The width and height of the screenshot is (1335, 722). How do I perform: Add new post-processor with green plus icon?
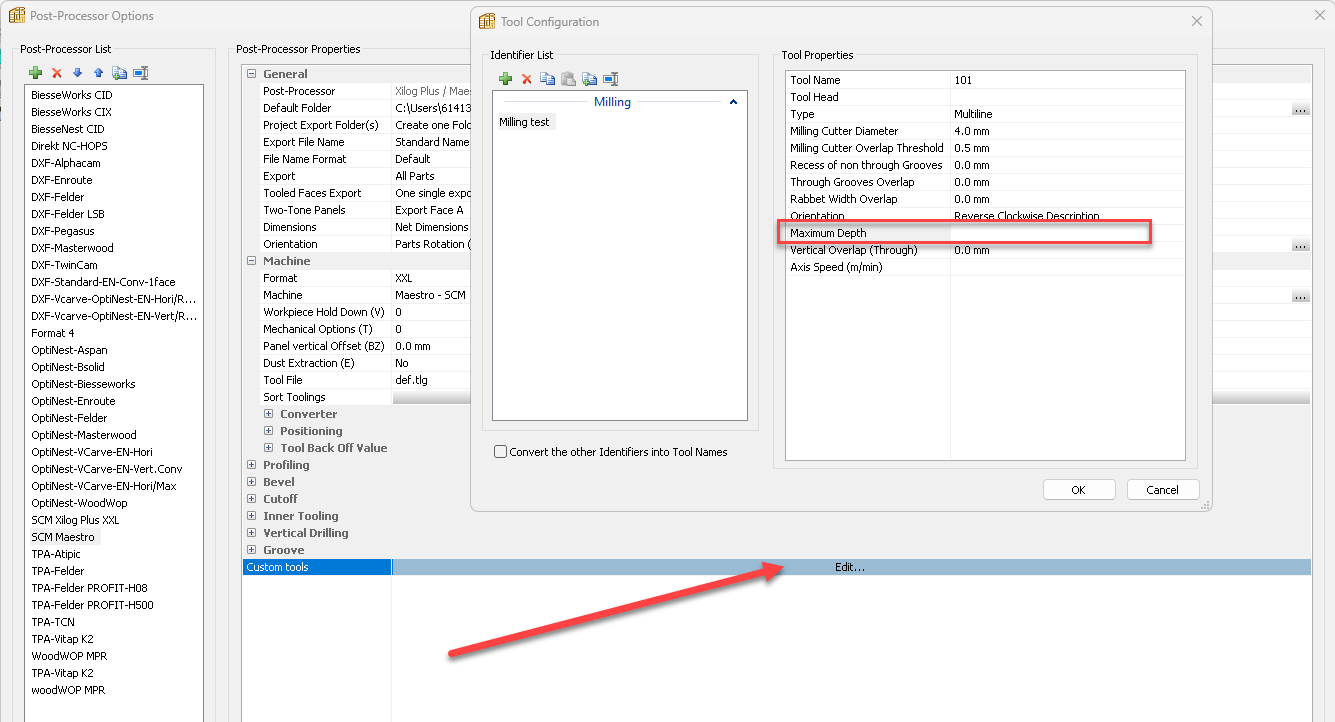click(x=35, y=72)
